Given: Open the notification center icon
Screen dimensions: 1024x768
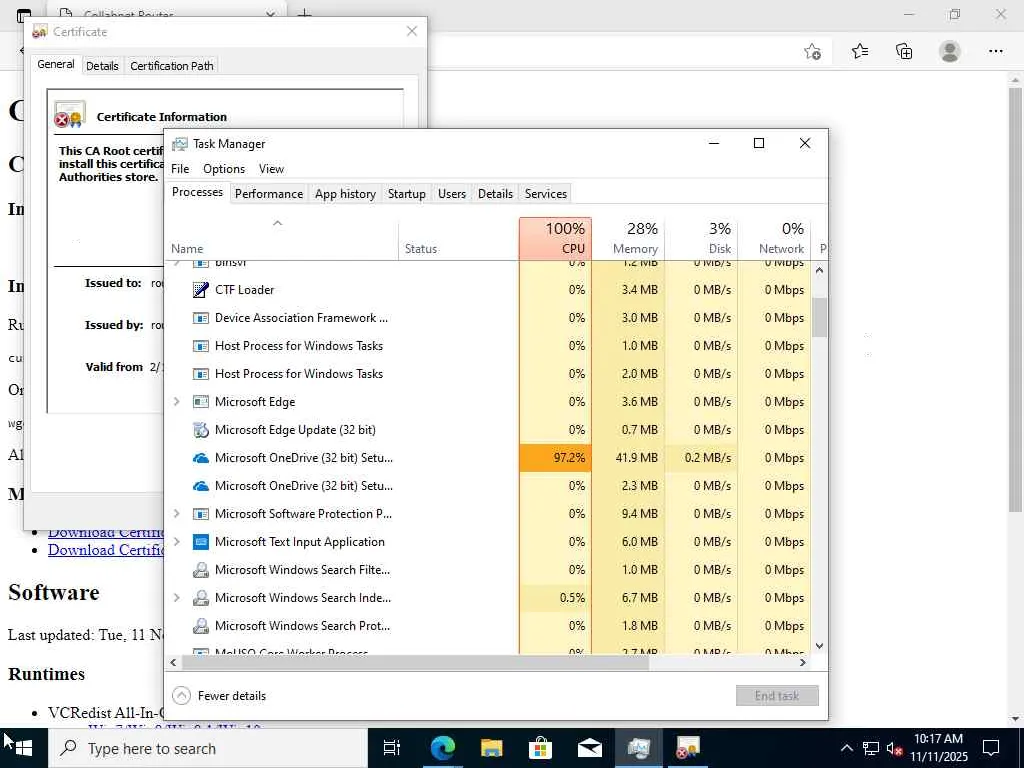Looking at the screenshot, I should [991, 748].
